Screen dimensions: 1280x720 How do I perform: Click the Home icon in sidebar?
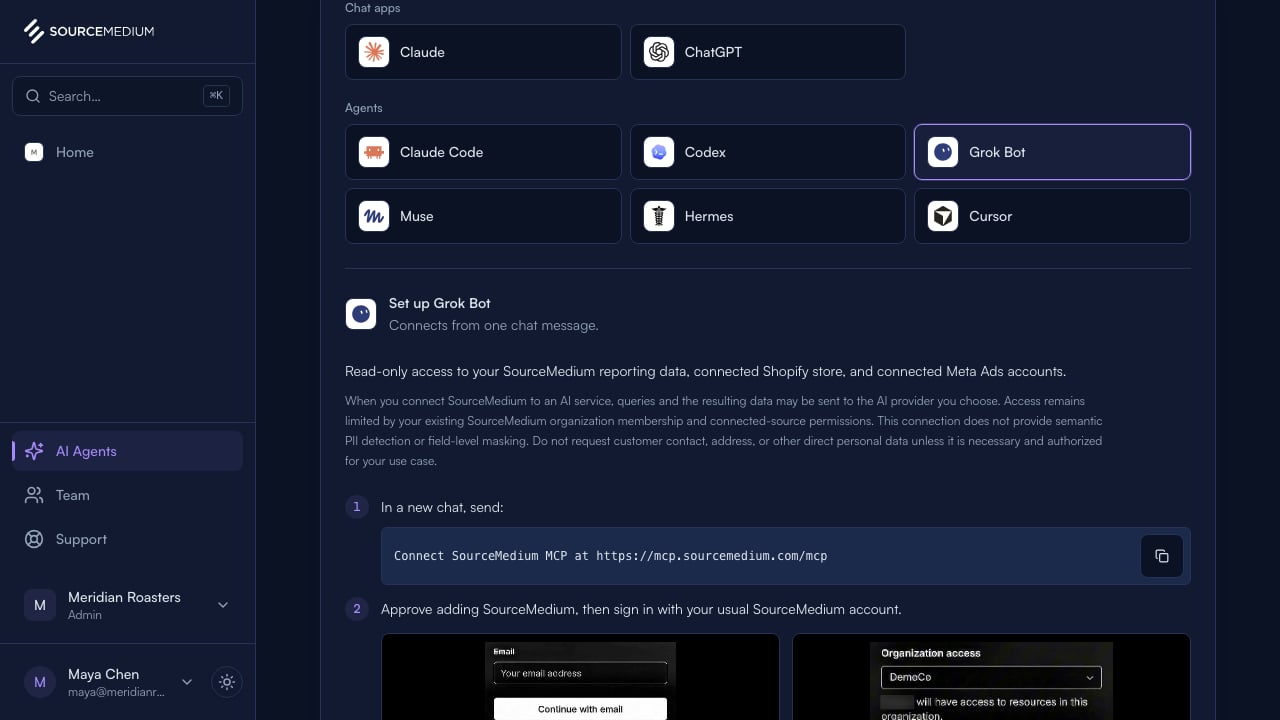[x=34, y=152]
